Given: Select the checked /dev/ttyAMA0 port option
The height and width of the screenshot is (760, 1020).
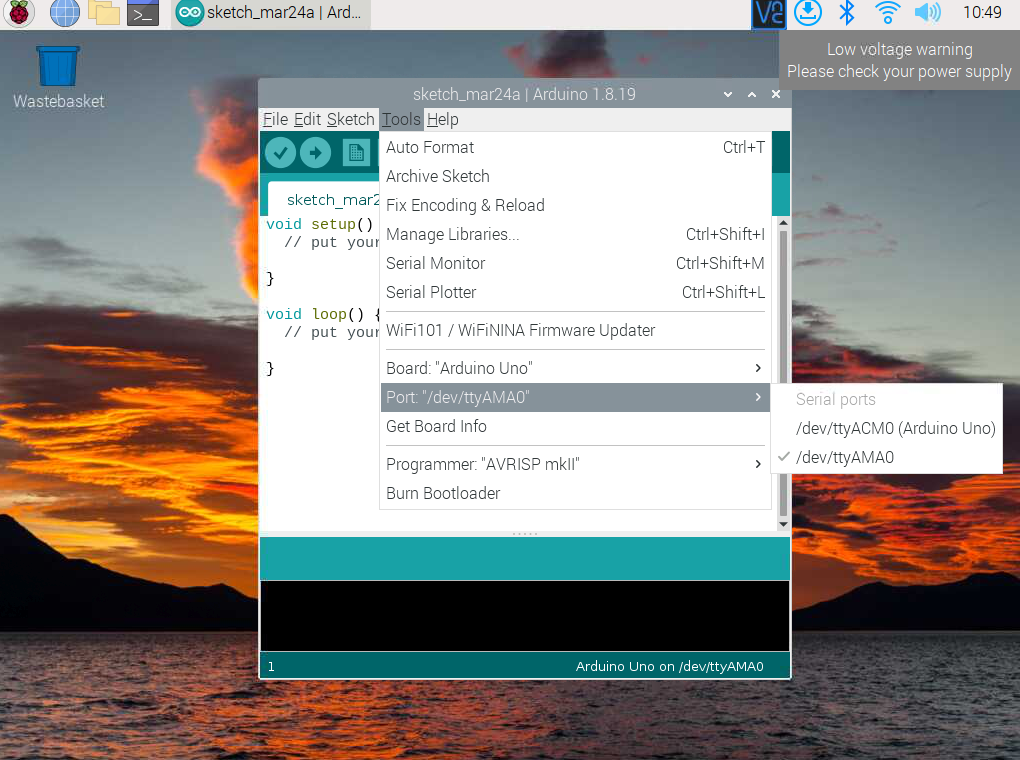Looking at the screenshot, I should click(x=845, y=457).
